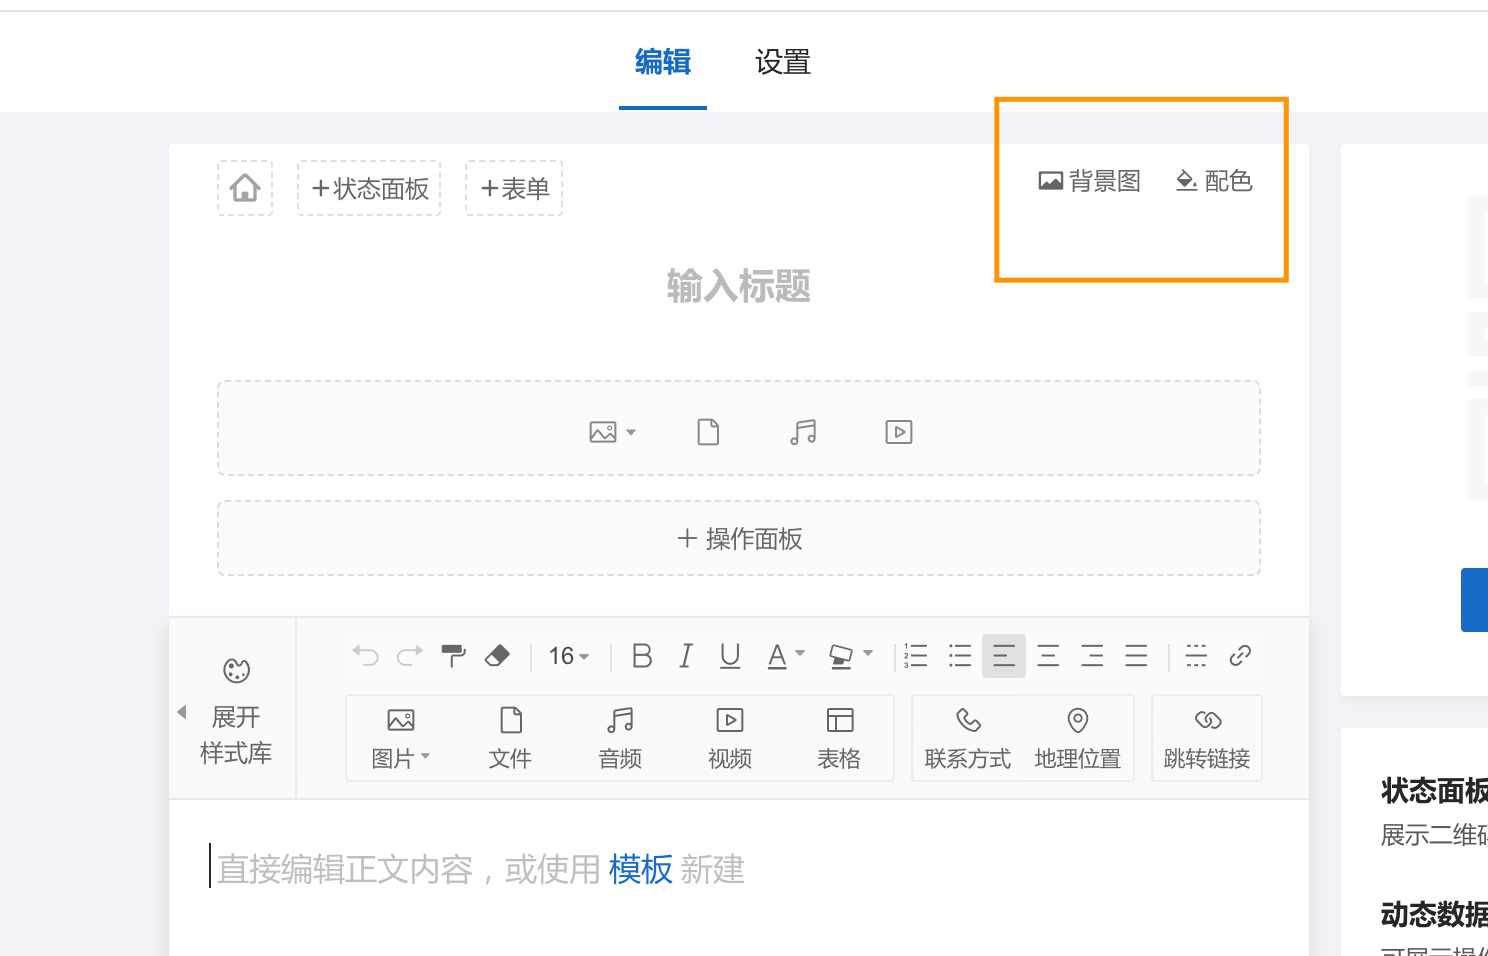The height and width of the screenshot is (956, 1488).
Task: Click the undo arrow icon
Action: coord(365,656)
